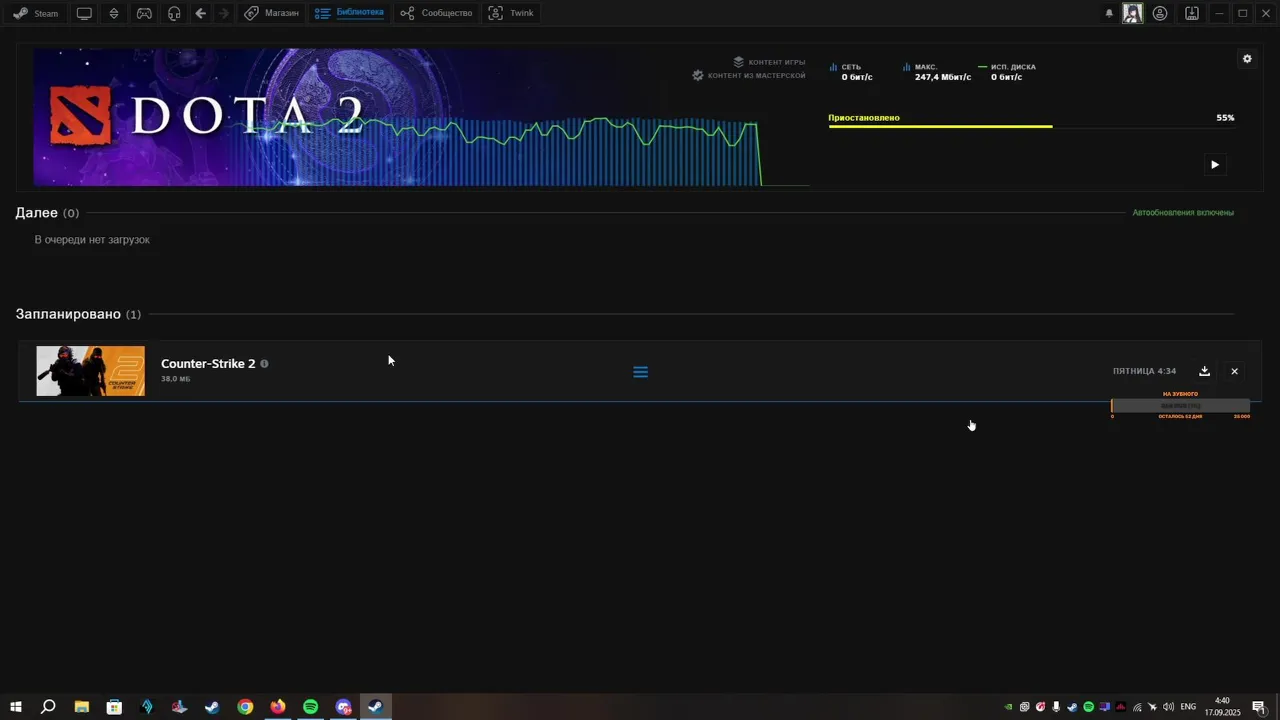The image size is (1280, 720).
Task: Click the В очереди нет загрузок message
Action: pyautogui.click(x=92, y=240)
